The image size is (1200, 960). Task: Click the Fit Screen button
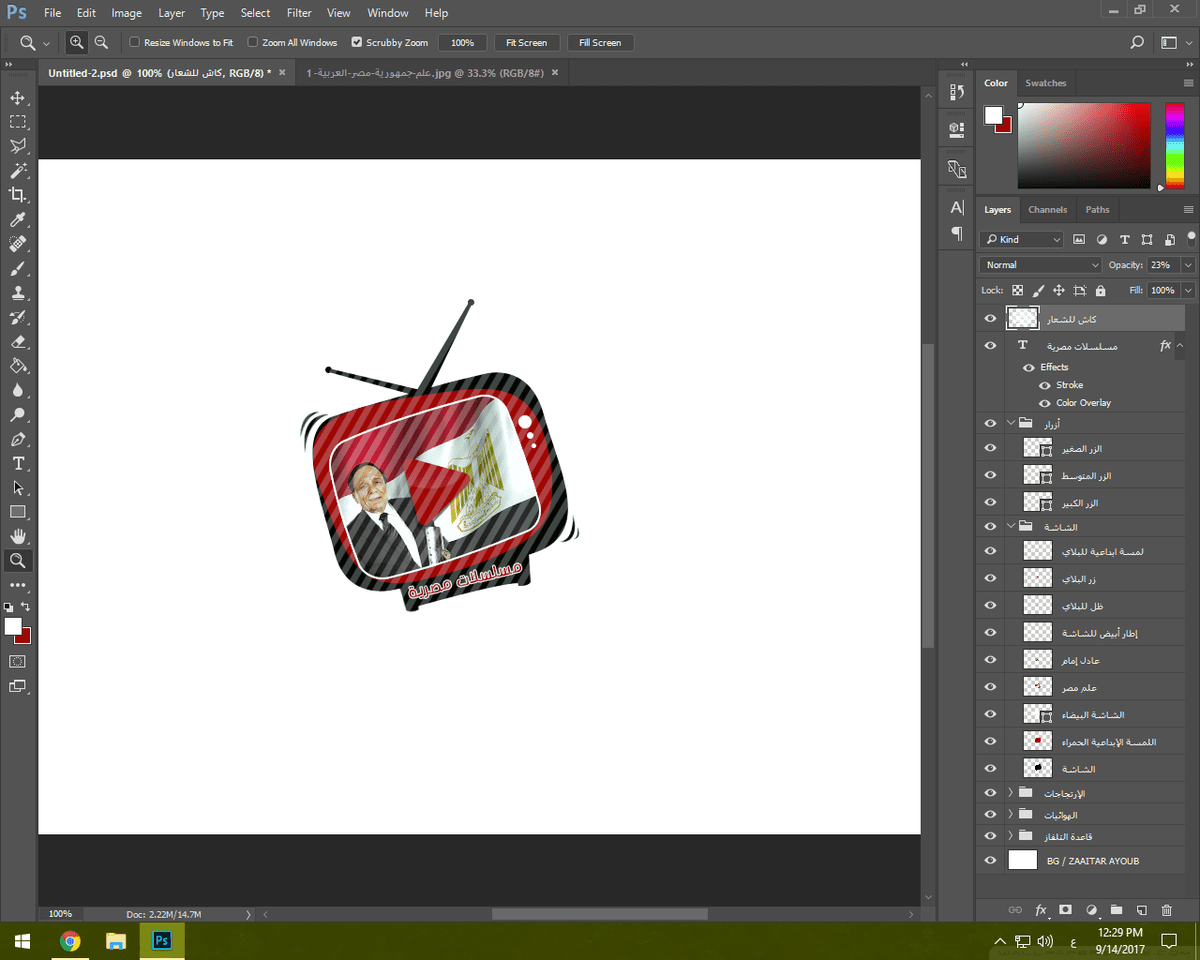(526, 43)
